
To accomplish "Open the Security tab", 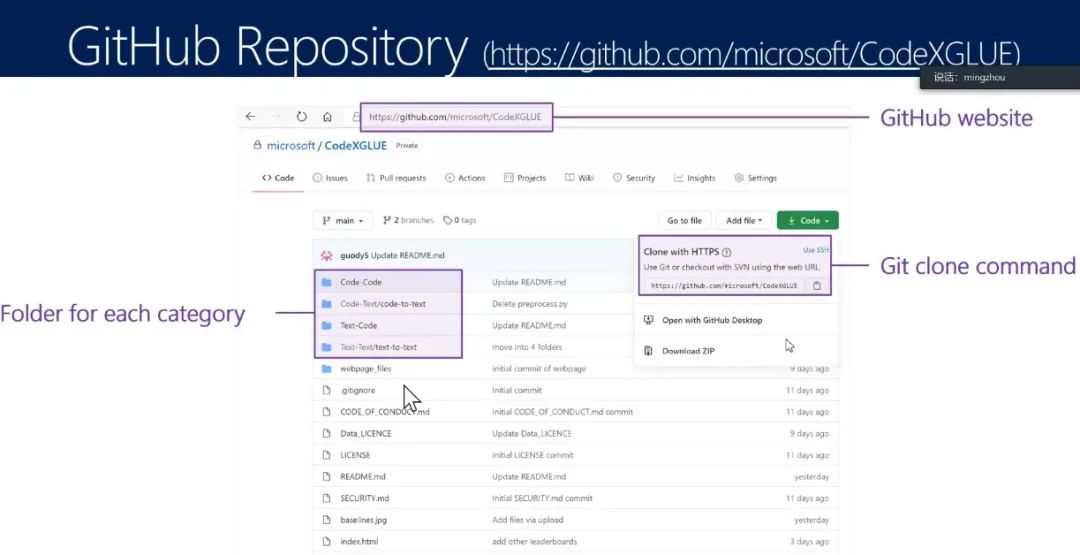I will coord(634,178).
